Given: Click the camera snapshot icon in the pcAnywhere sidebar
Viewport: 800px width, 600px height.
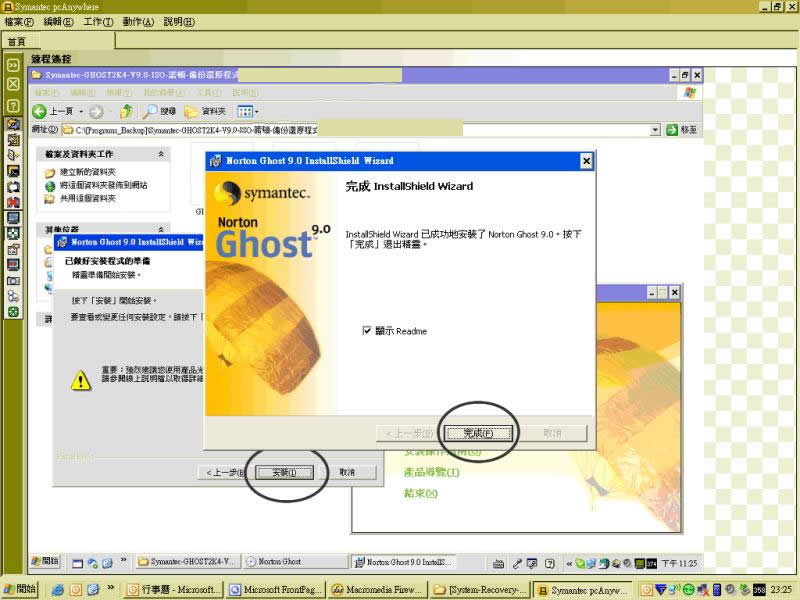Looking at the screenshot, I should (13, 281).
